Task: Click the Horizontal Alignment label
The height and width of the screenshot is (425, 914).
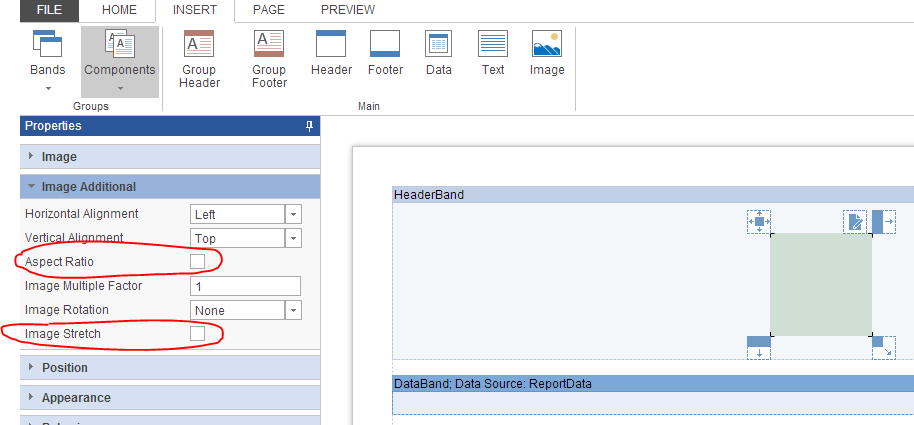Action: (82, 214)
